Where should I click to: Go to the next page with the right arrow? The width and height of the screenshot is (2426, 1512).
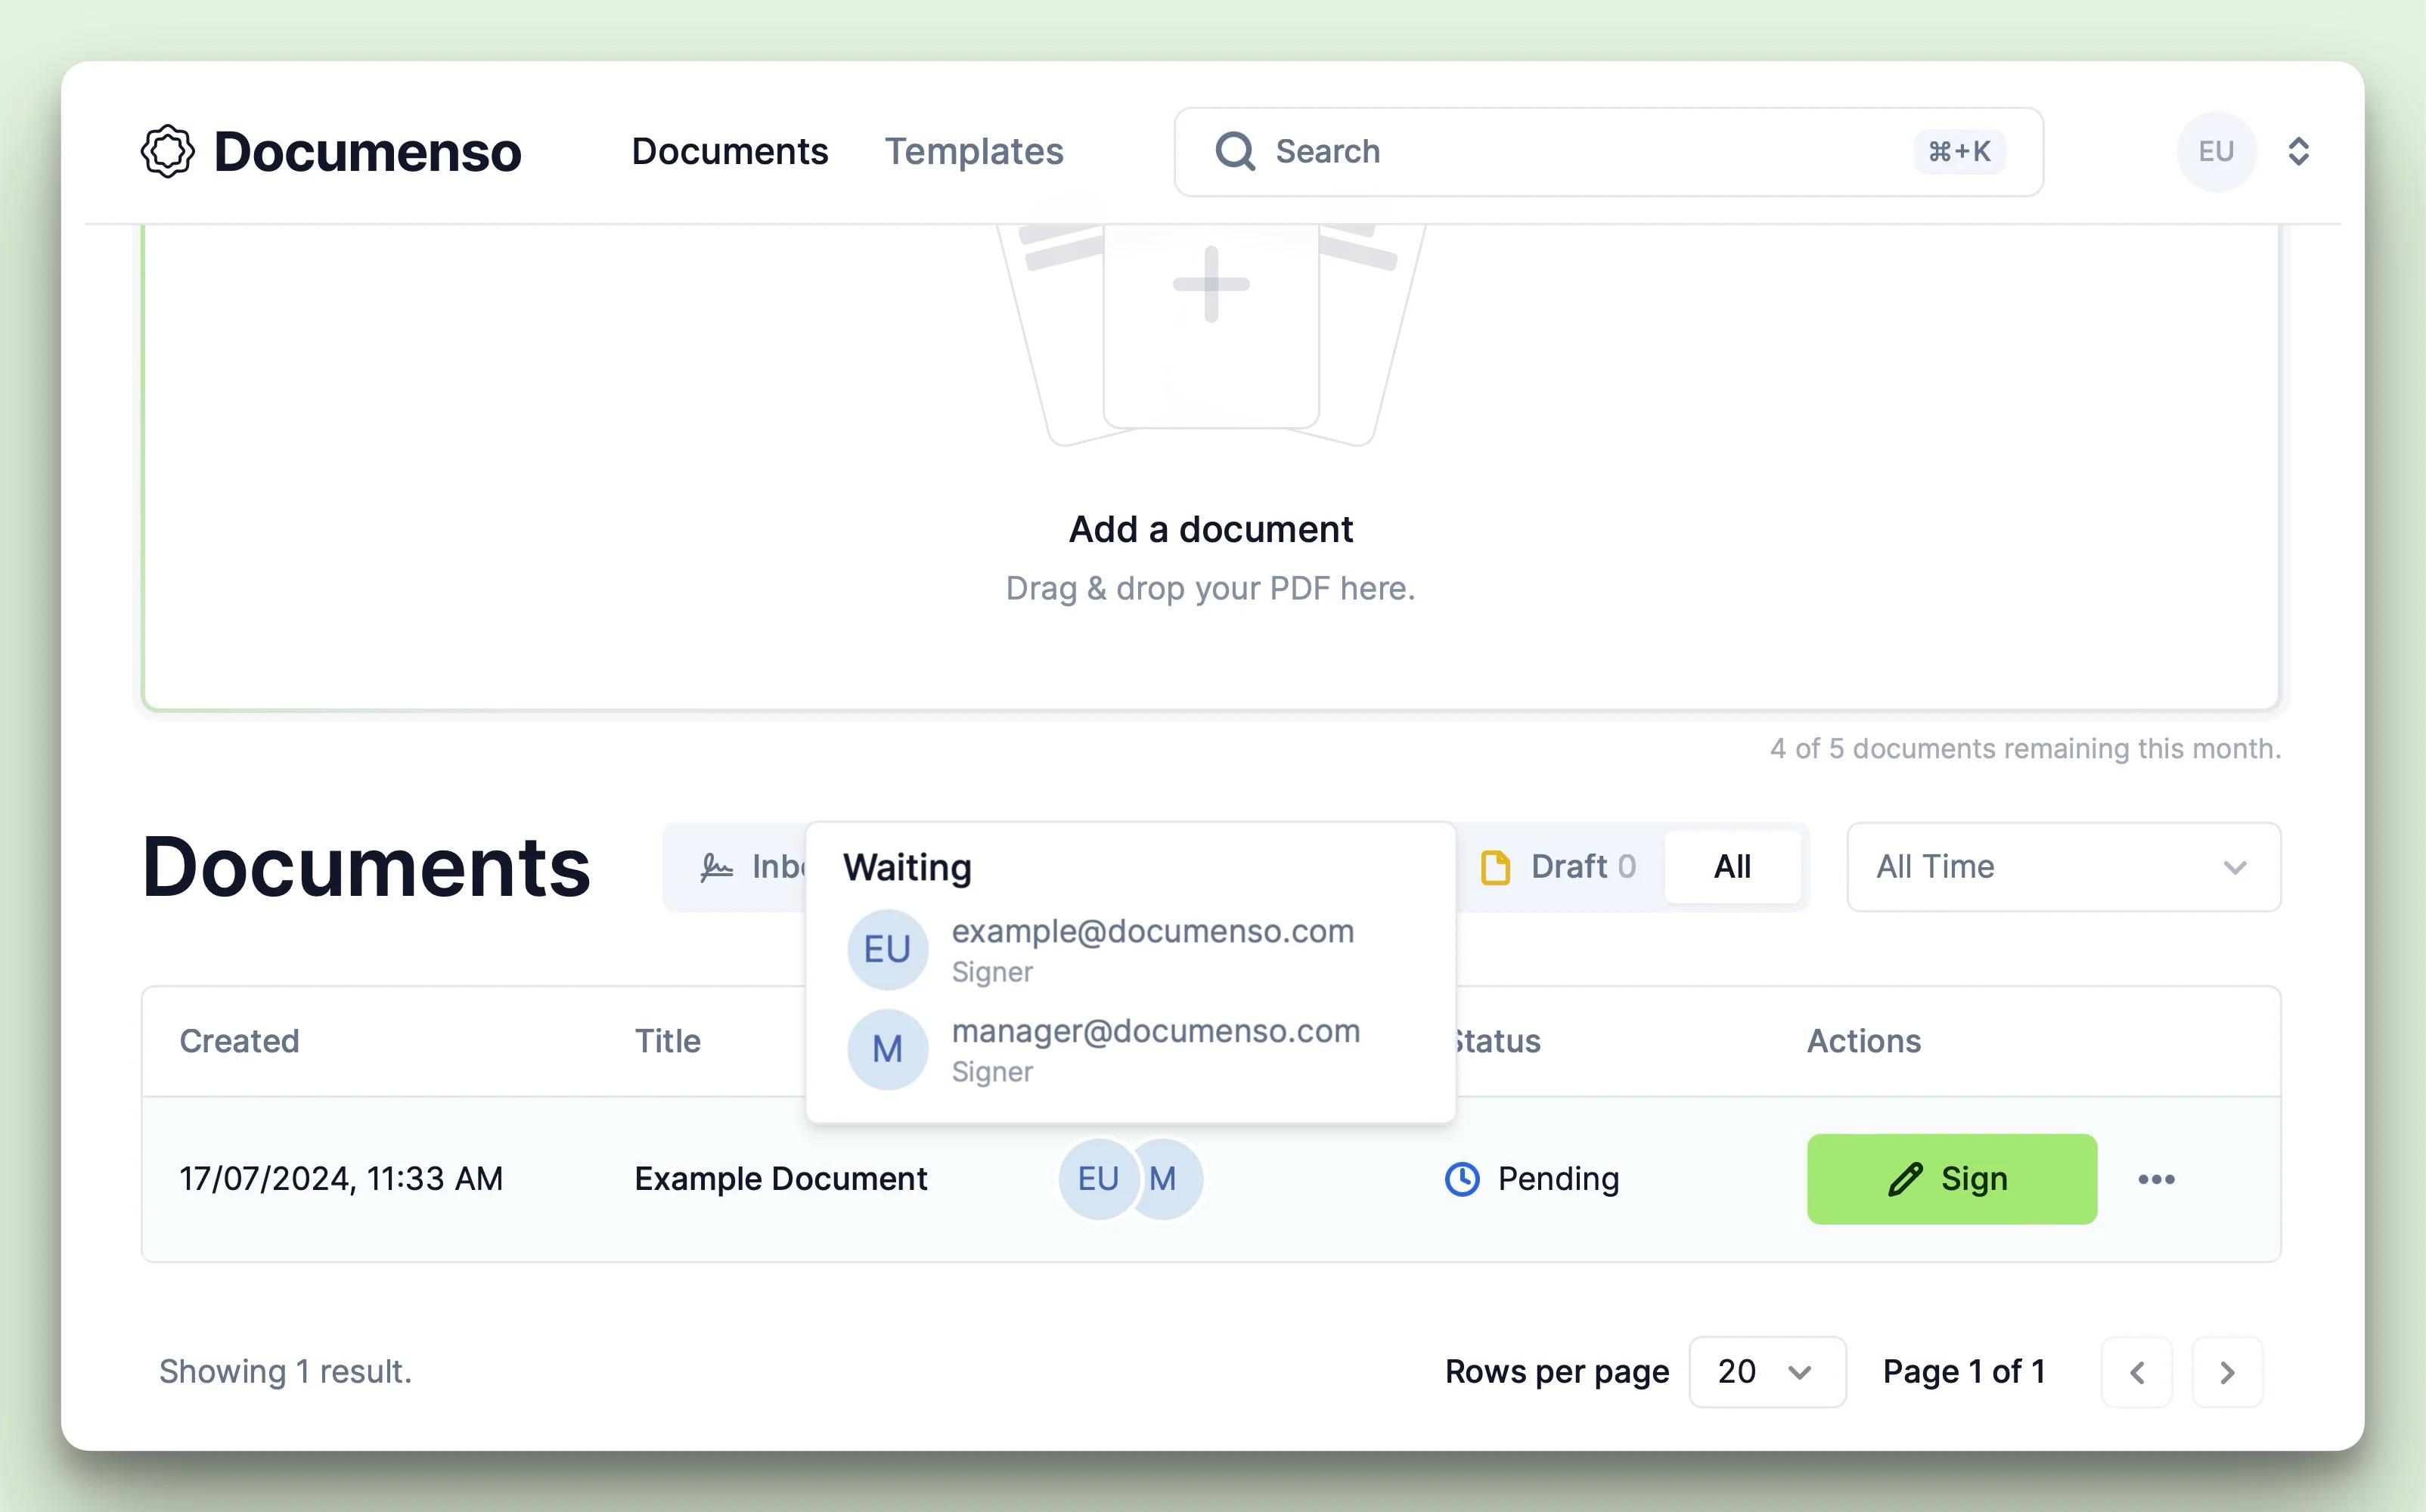coord(2227,1371)
